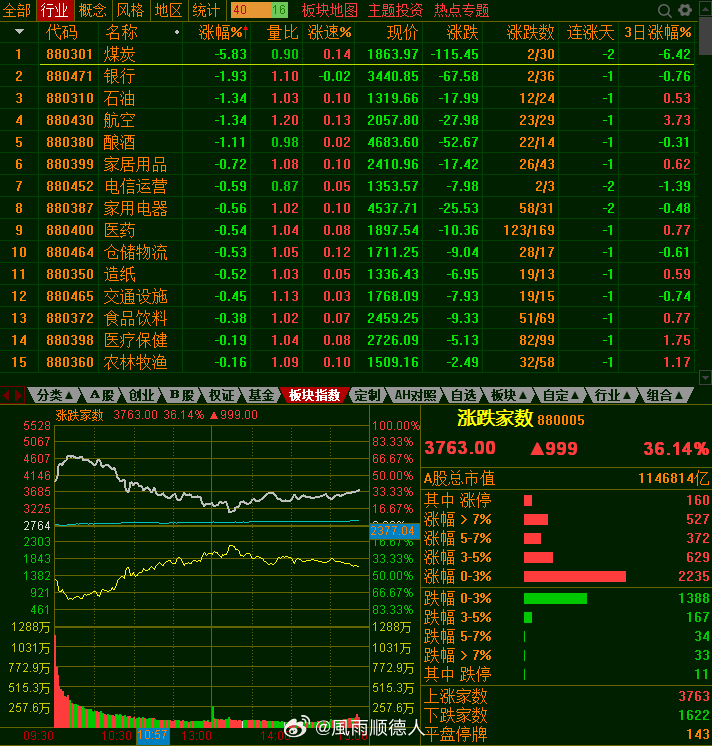This screenshot has height=746, width=712.
Task: Switch to the 统计 tab
Action: 206,10
